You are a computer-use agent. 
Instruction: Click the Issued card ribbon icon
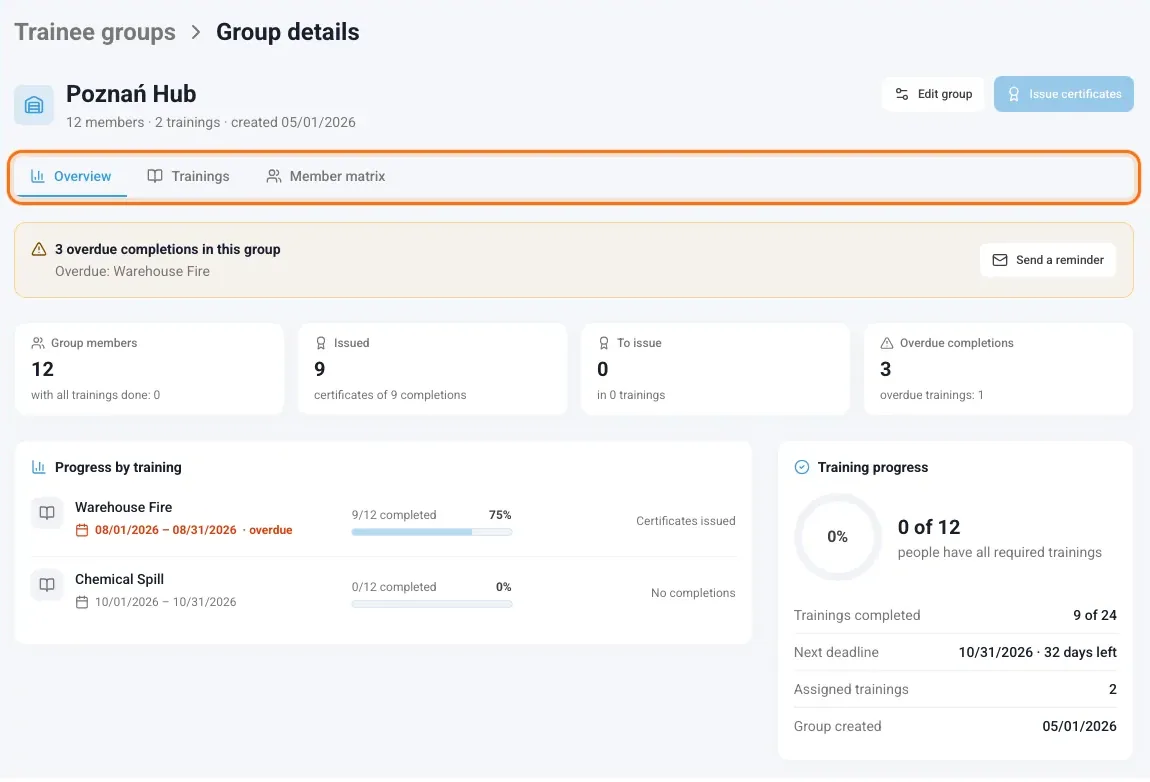(321, 343)
